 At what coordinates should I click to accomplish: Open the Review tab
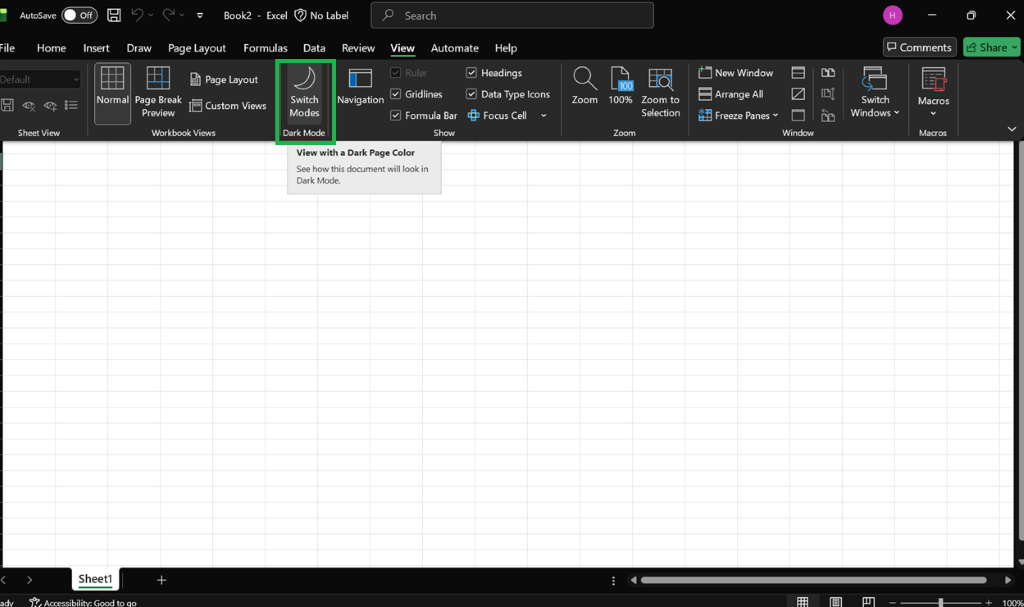point(359,48)
